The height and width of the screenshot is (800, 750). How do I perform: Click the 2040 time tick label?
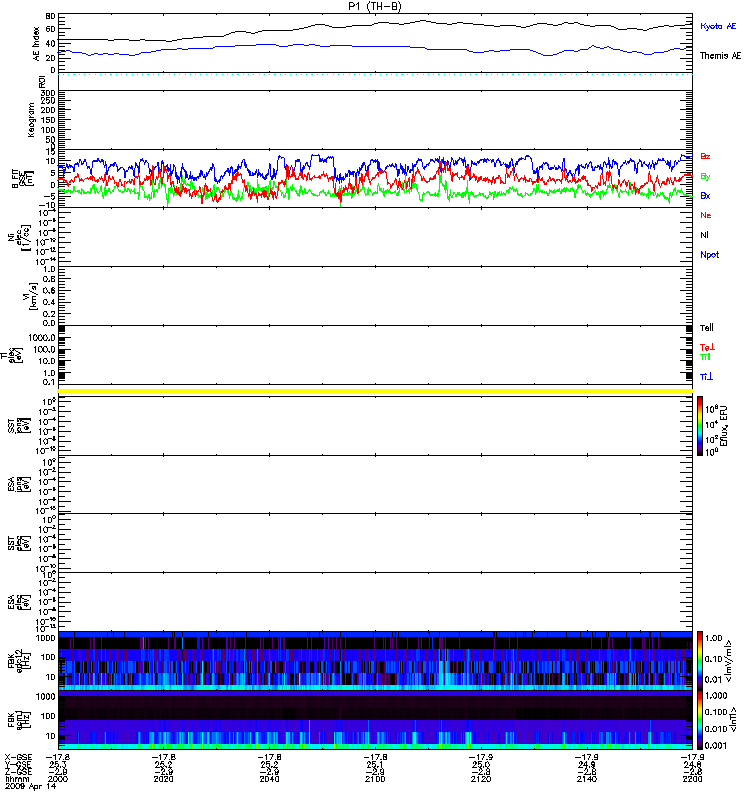point(269,779)
